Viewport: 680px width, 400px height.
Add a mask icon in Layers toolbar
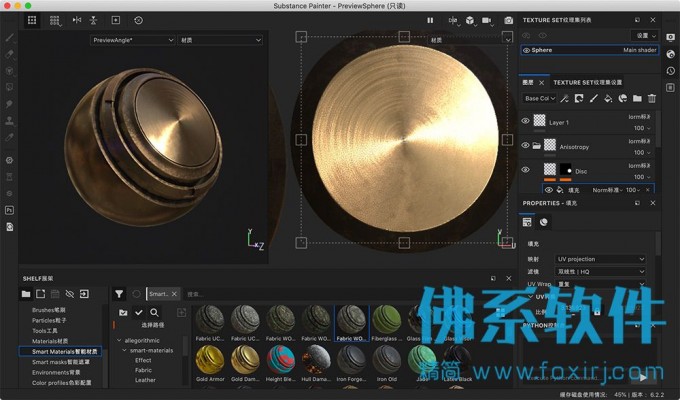coord(579,98)
